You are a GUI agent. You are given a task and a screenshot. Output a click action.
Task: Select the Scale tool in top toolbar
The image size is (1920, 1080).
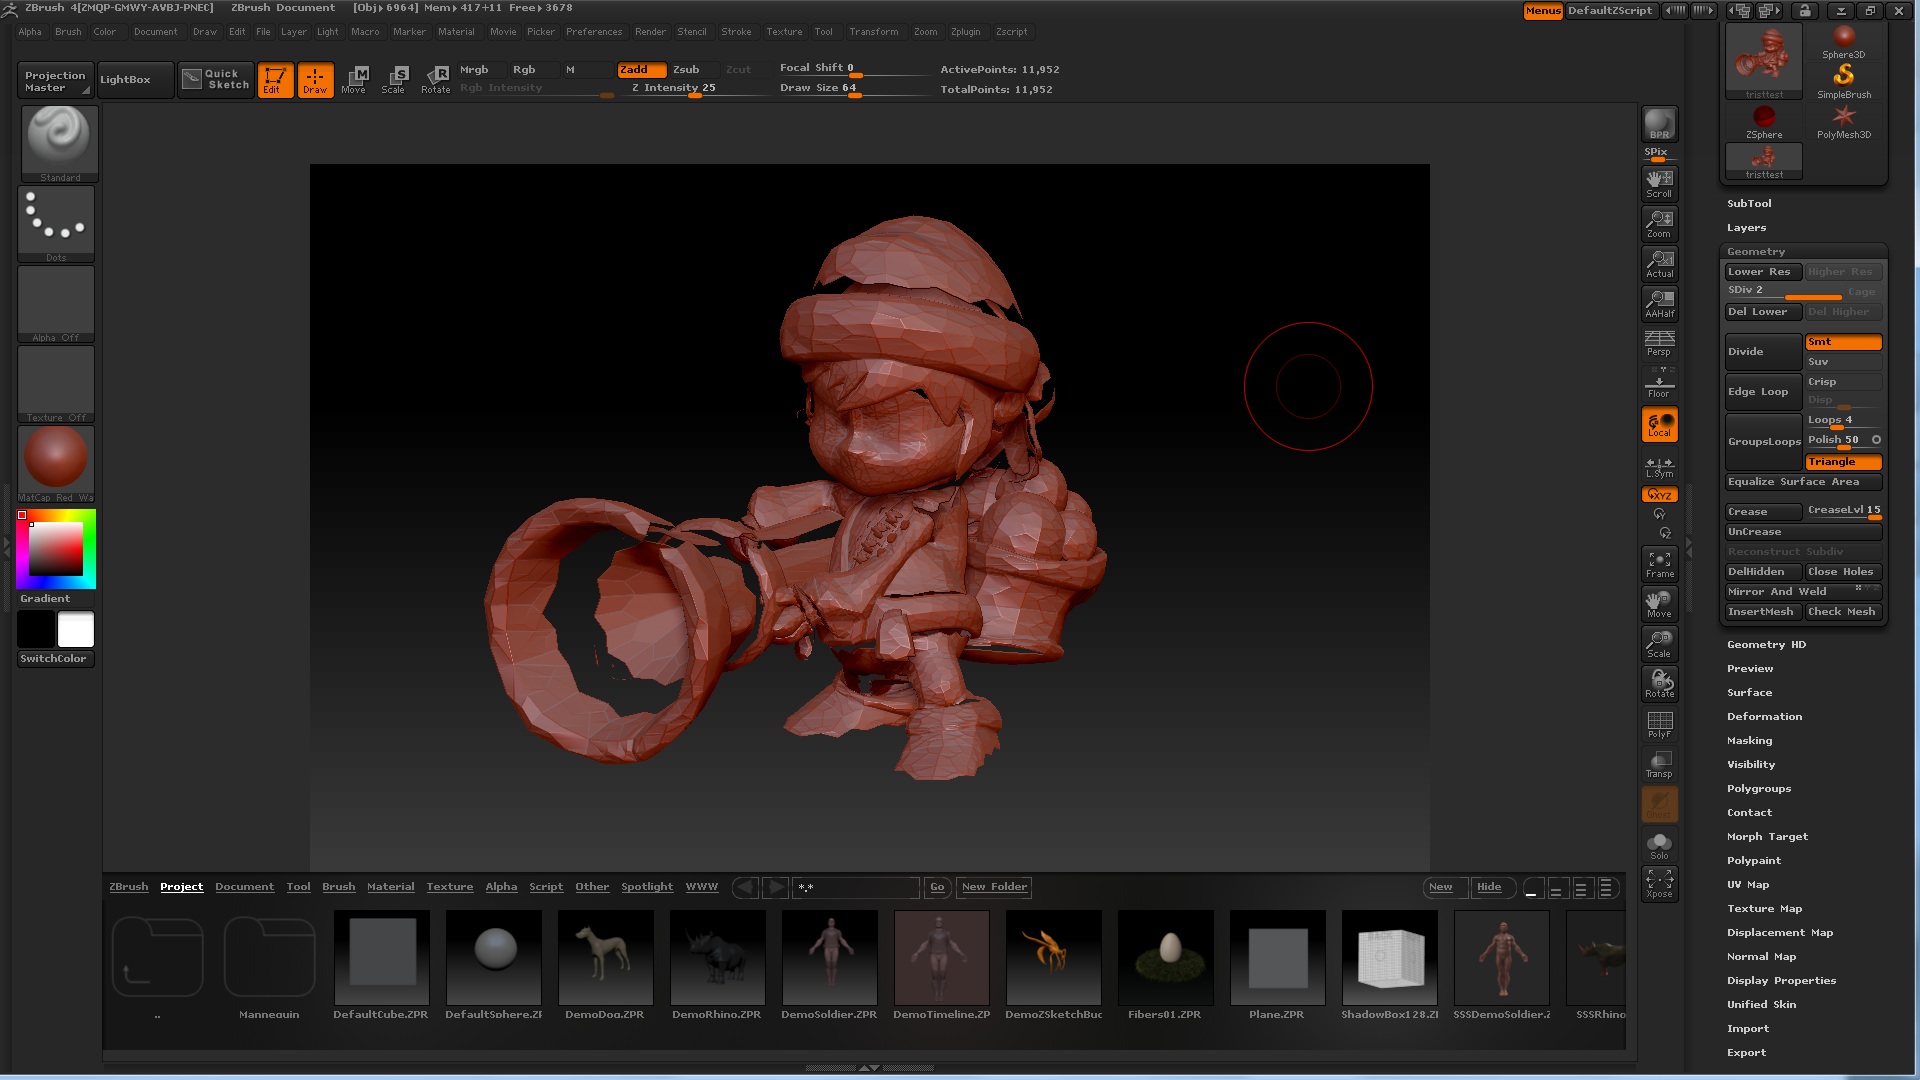coord(394,79)
